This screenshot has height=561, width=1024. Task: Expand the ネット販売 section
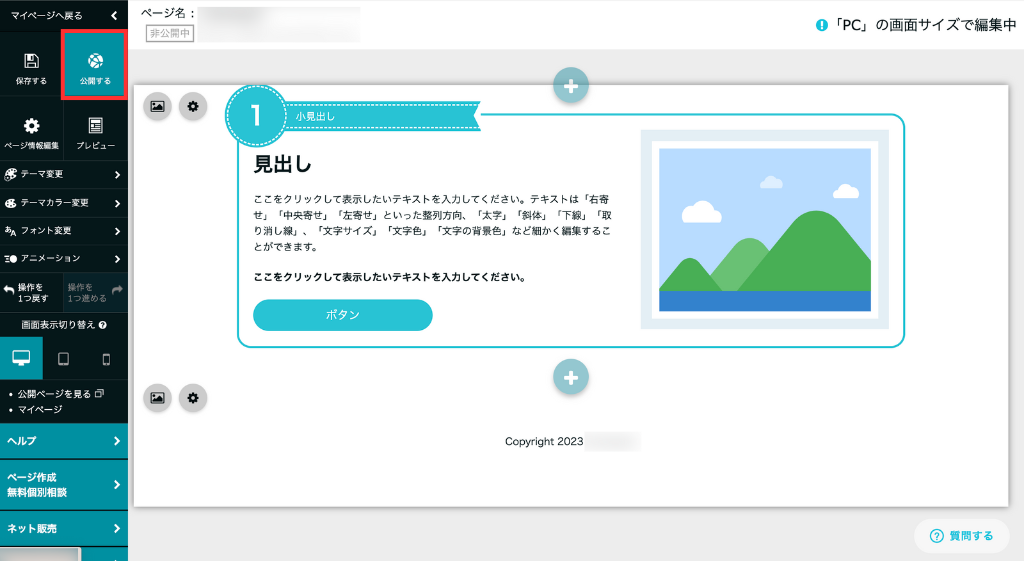click(63, 528)
